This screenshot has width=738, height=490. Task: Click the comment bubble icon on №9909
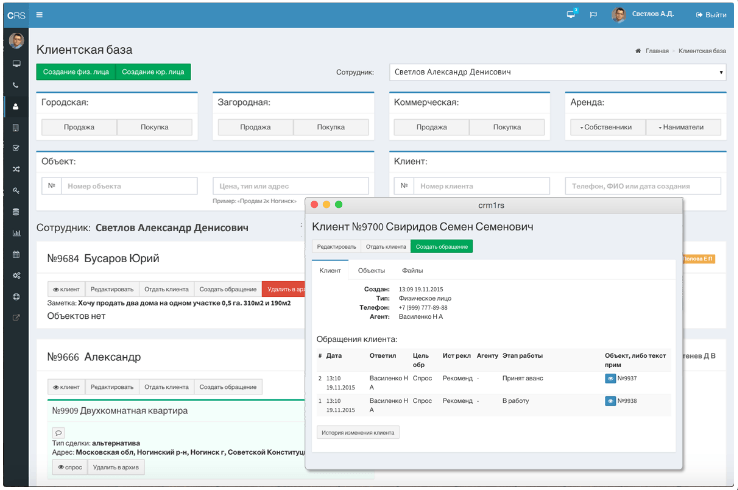click(x=58, y=432)
